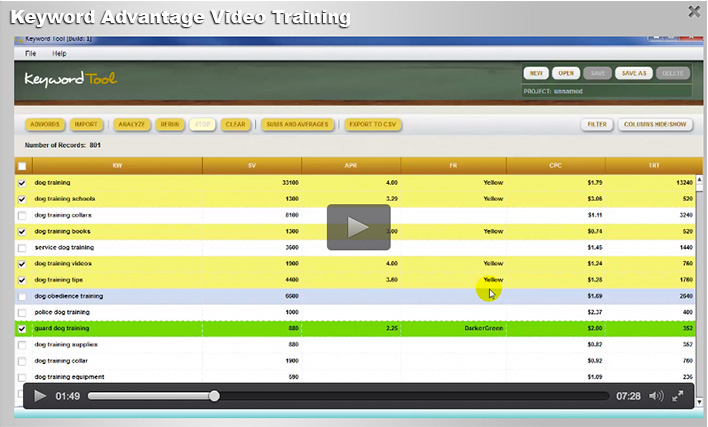Image resolution: width=708 pixels, height=427 pixels.
Task: Click the unplayed part of the video progress bar
Action: coord(414,396)
